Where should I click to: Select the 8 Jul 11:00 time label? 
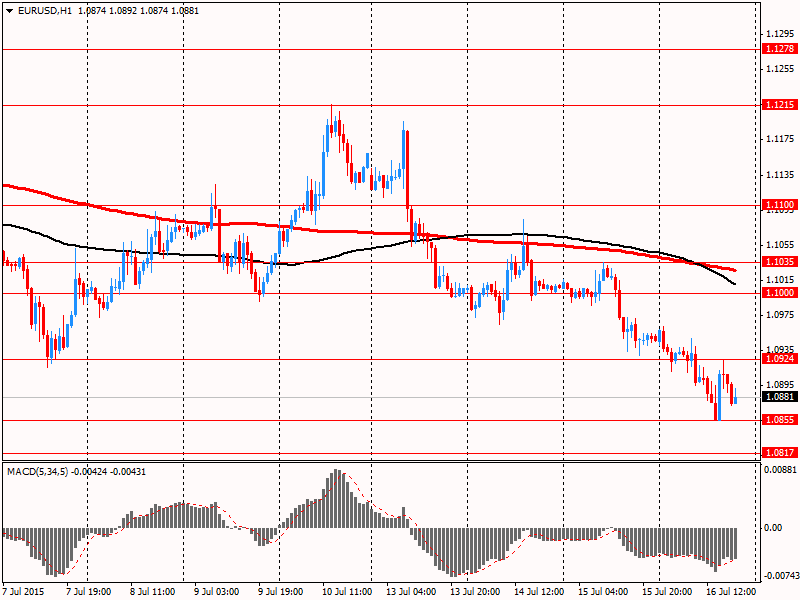(x=152, y=592)
